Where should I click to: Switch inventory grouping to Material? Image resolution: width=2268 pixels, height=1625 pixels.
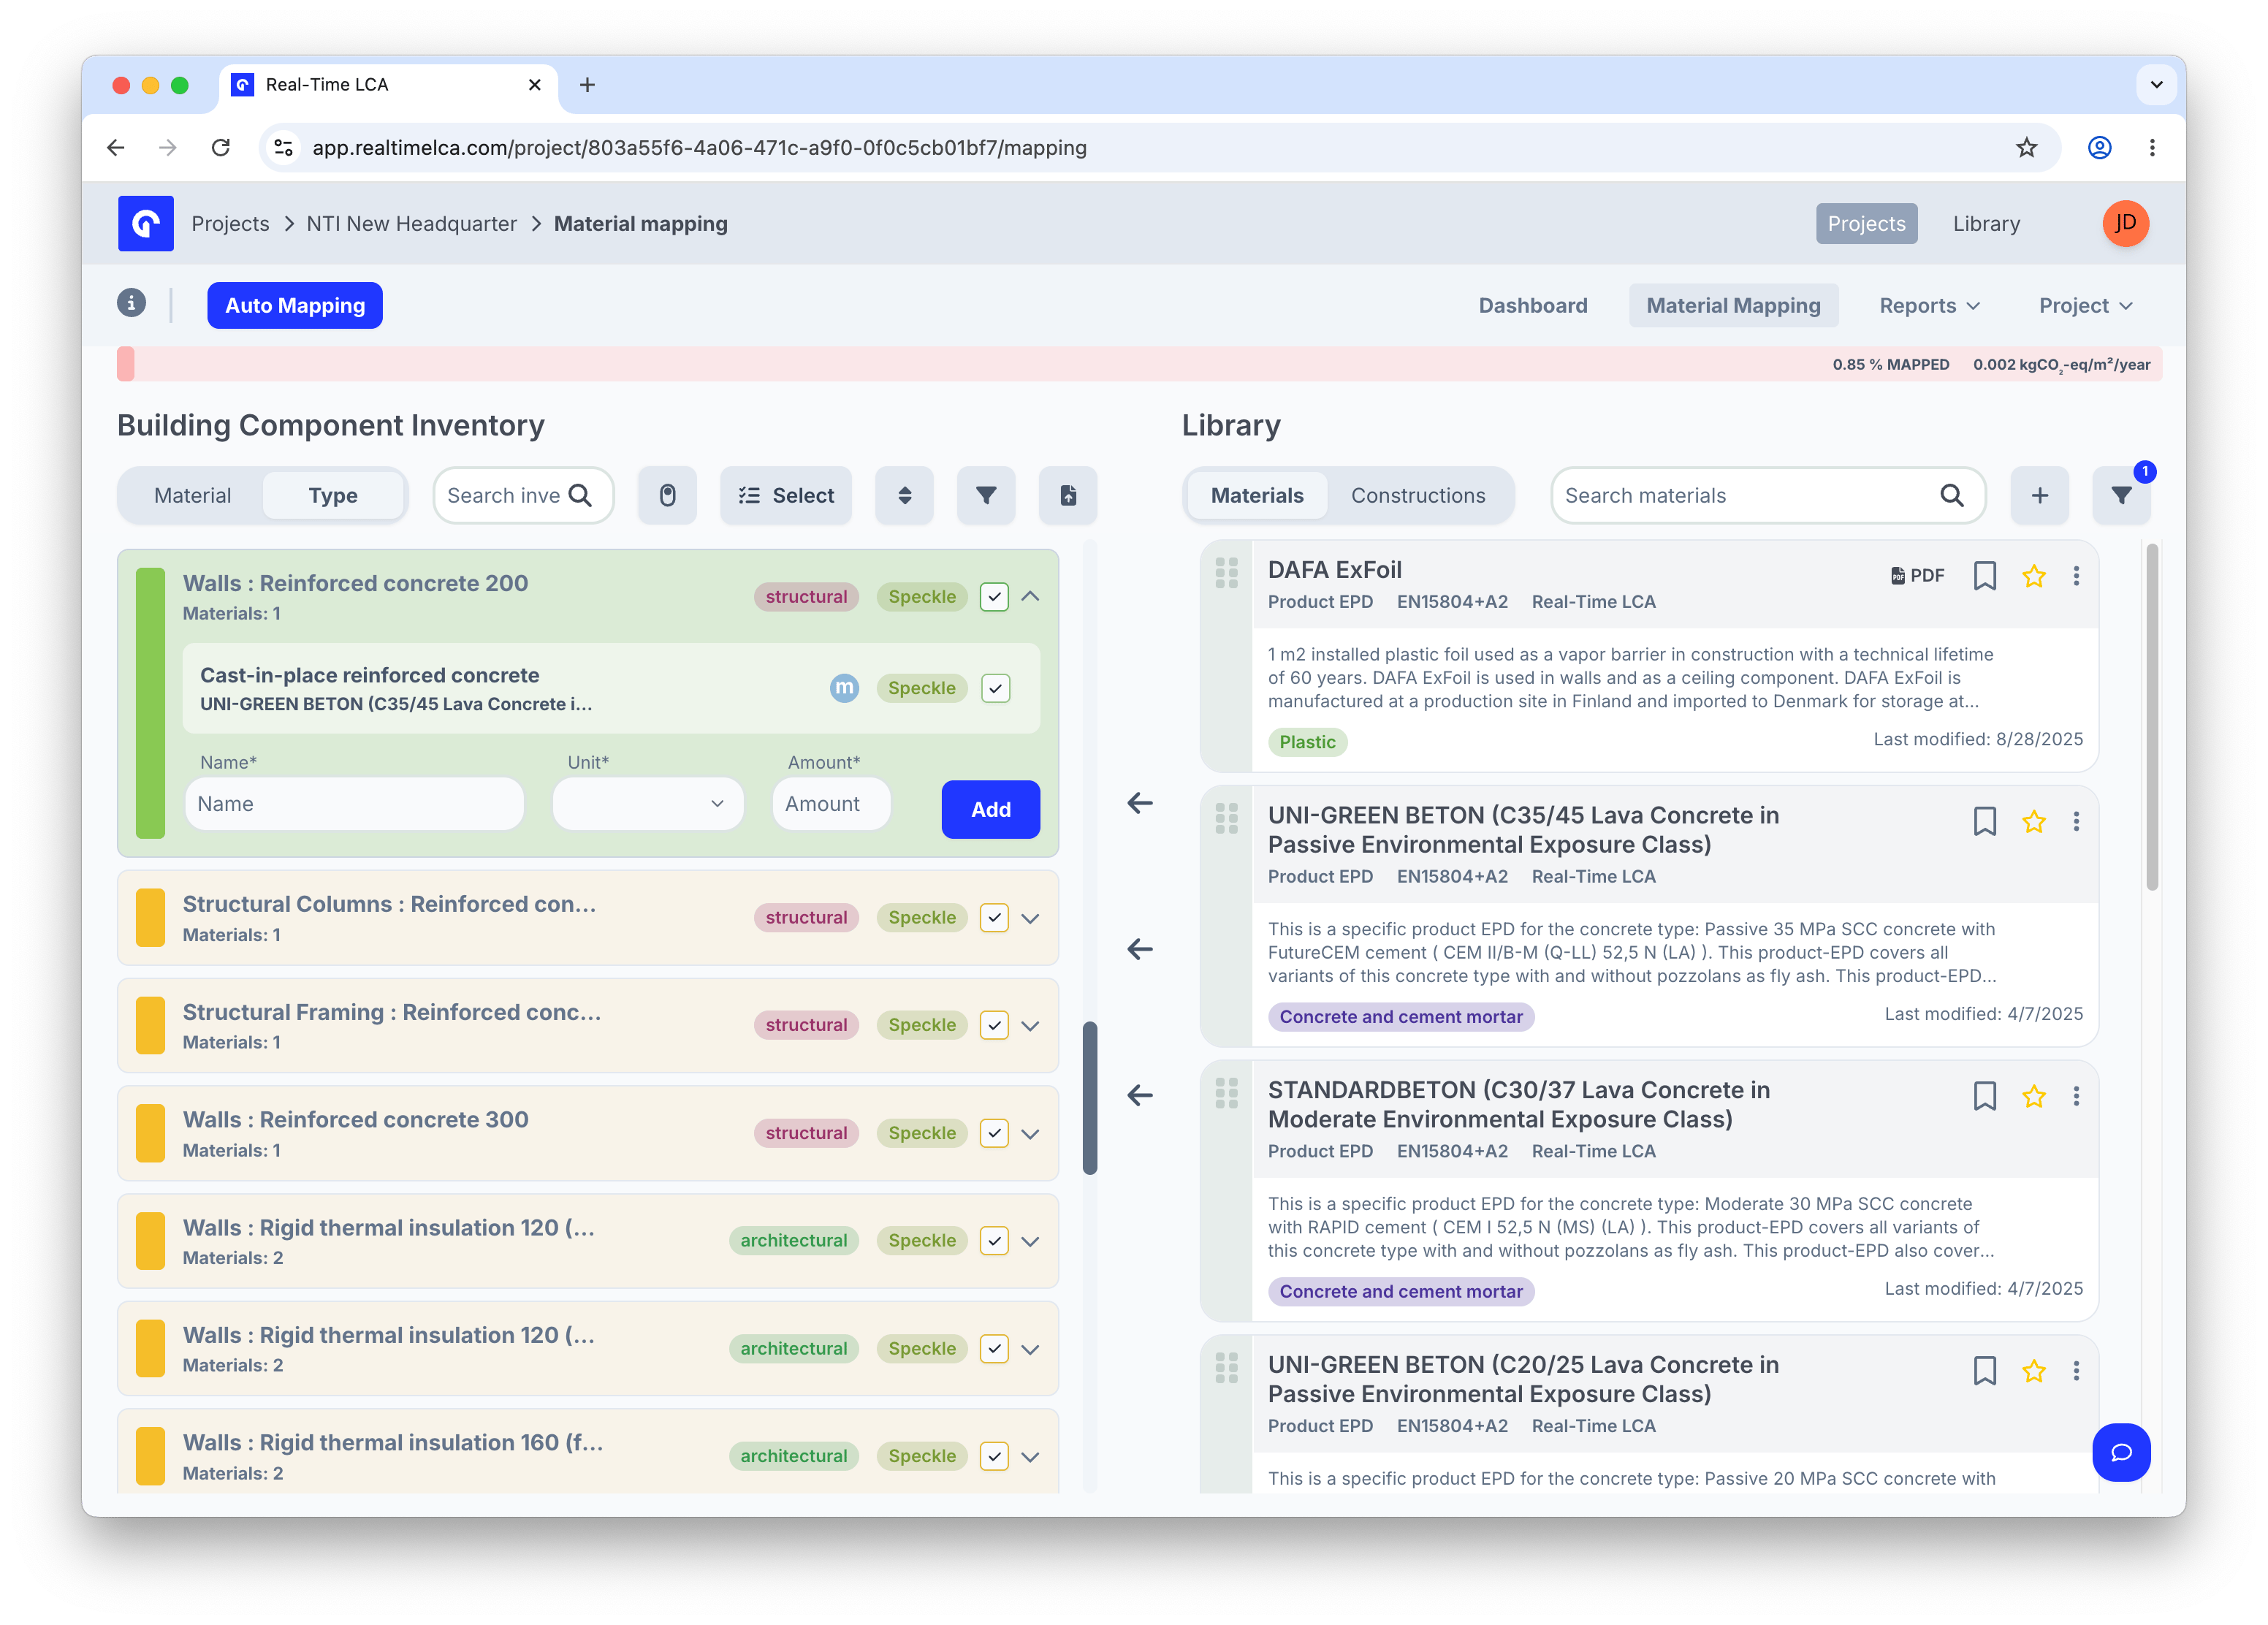click(x=192, y=495)
